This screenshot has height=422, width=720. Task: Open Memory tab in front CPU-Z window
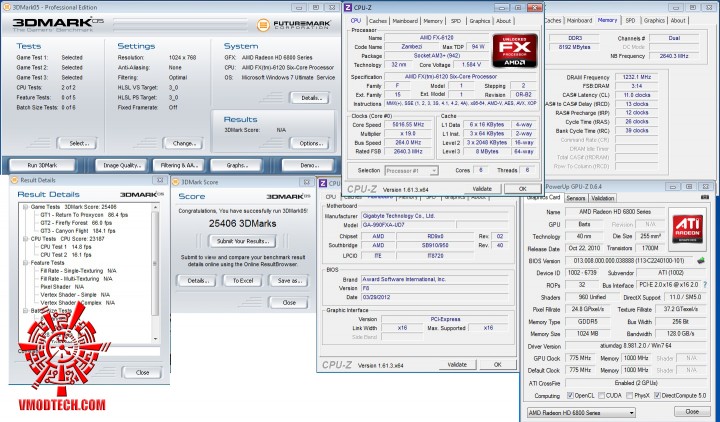click(x=433, y=21)
